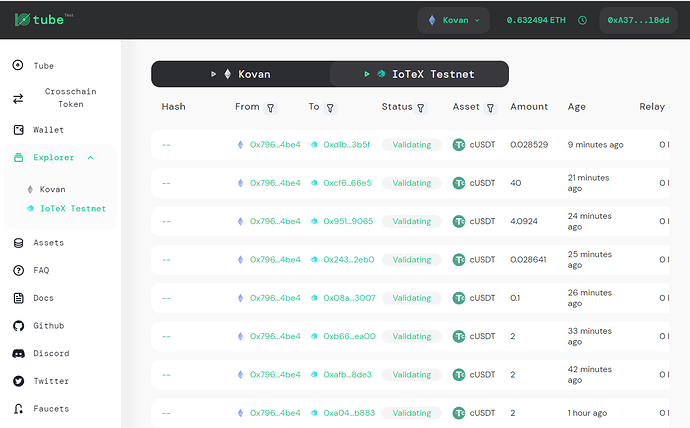Click the crosschain swap arrows icon
Image resolution: width=690 pixels, height=428 pixels.
pyautogui.click(x=18, y=99)
